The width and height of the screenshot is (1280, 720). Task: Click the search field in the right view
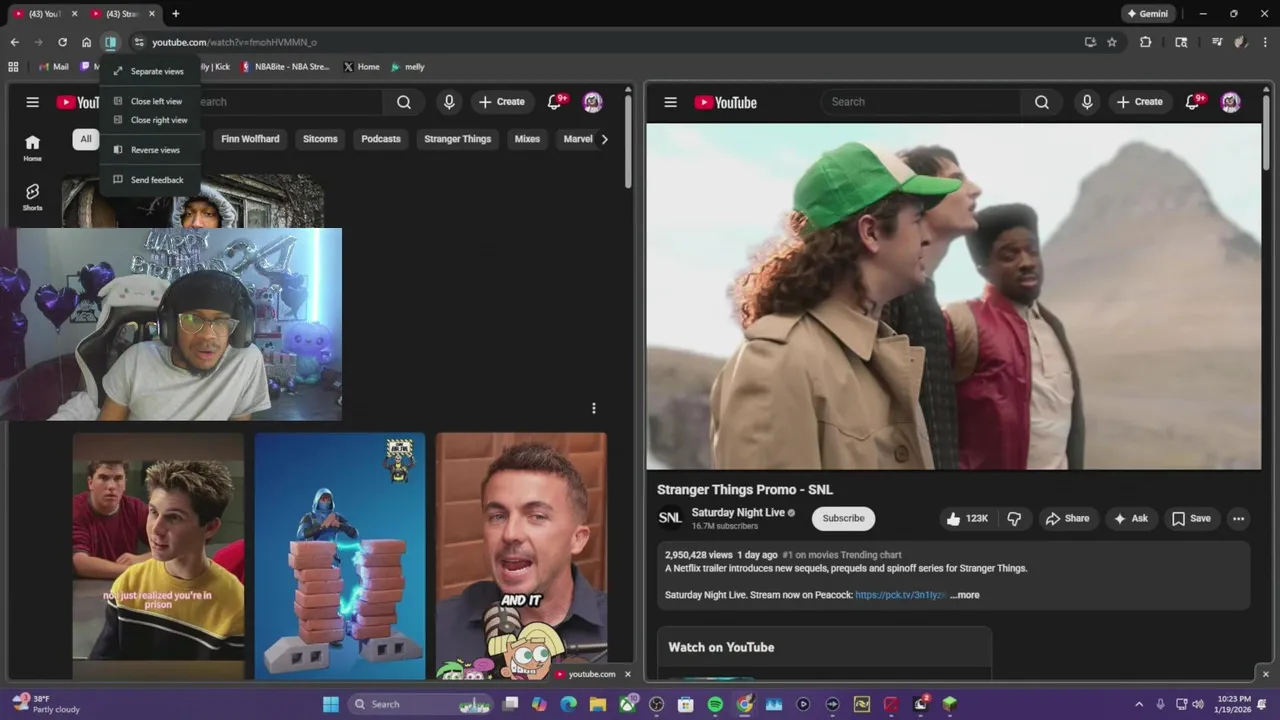click(x=920, y=102)
